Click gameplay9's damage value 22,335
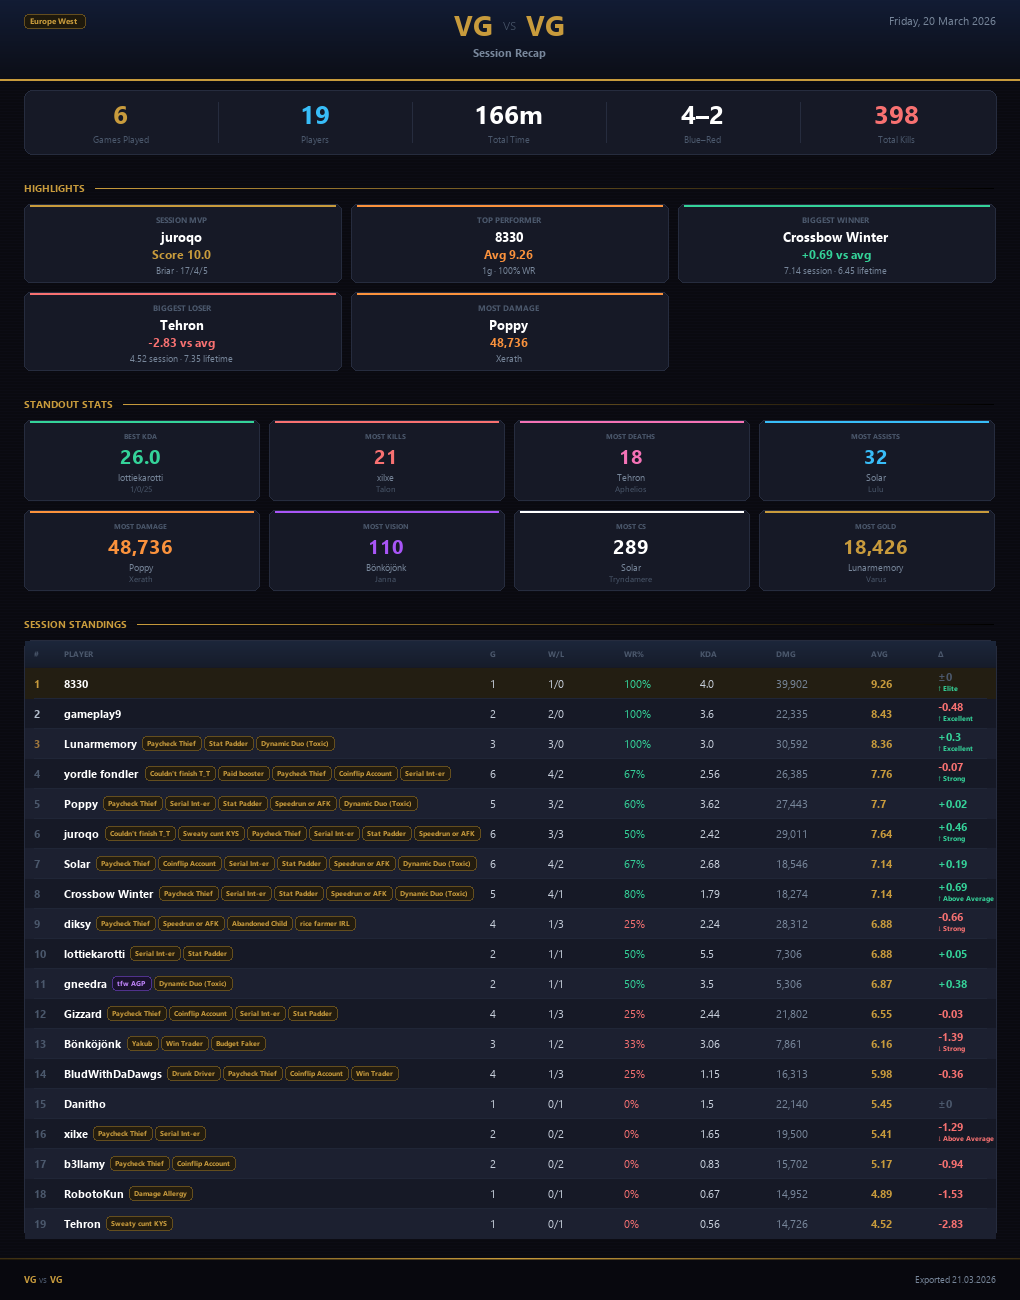This screenshot has width=1020, height=1300. [791, 714]
